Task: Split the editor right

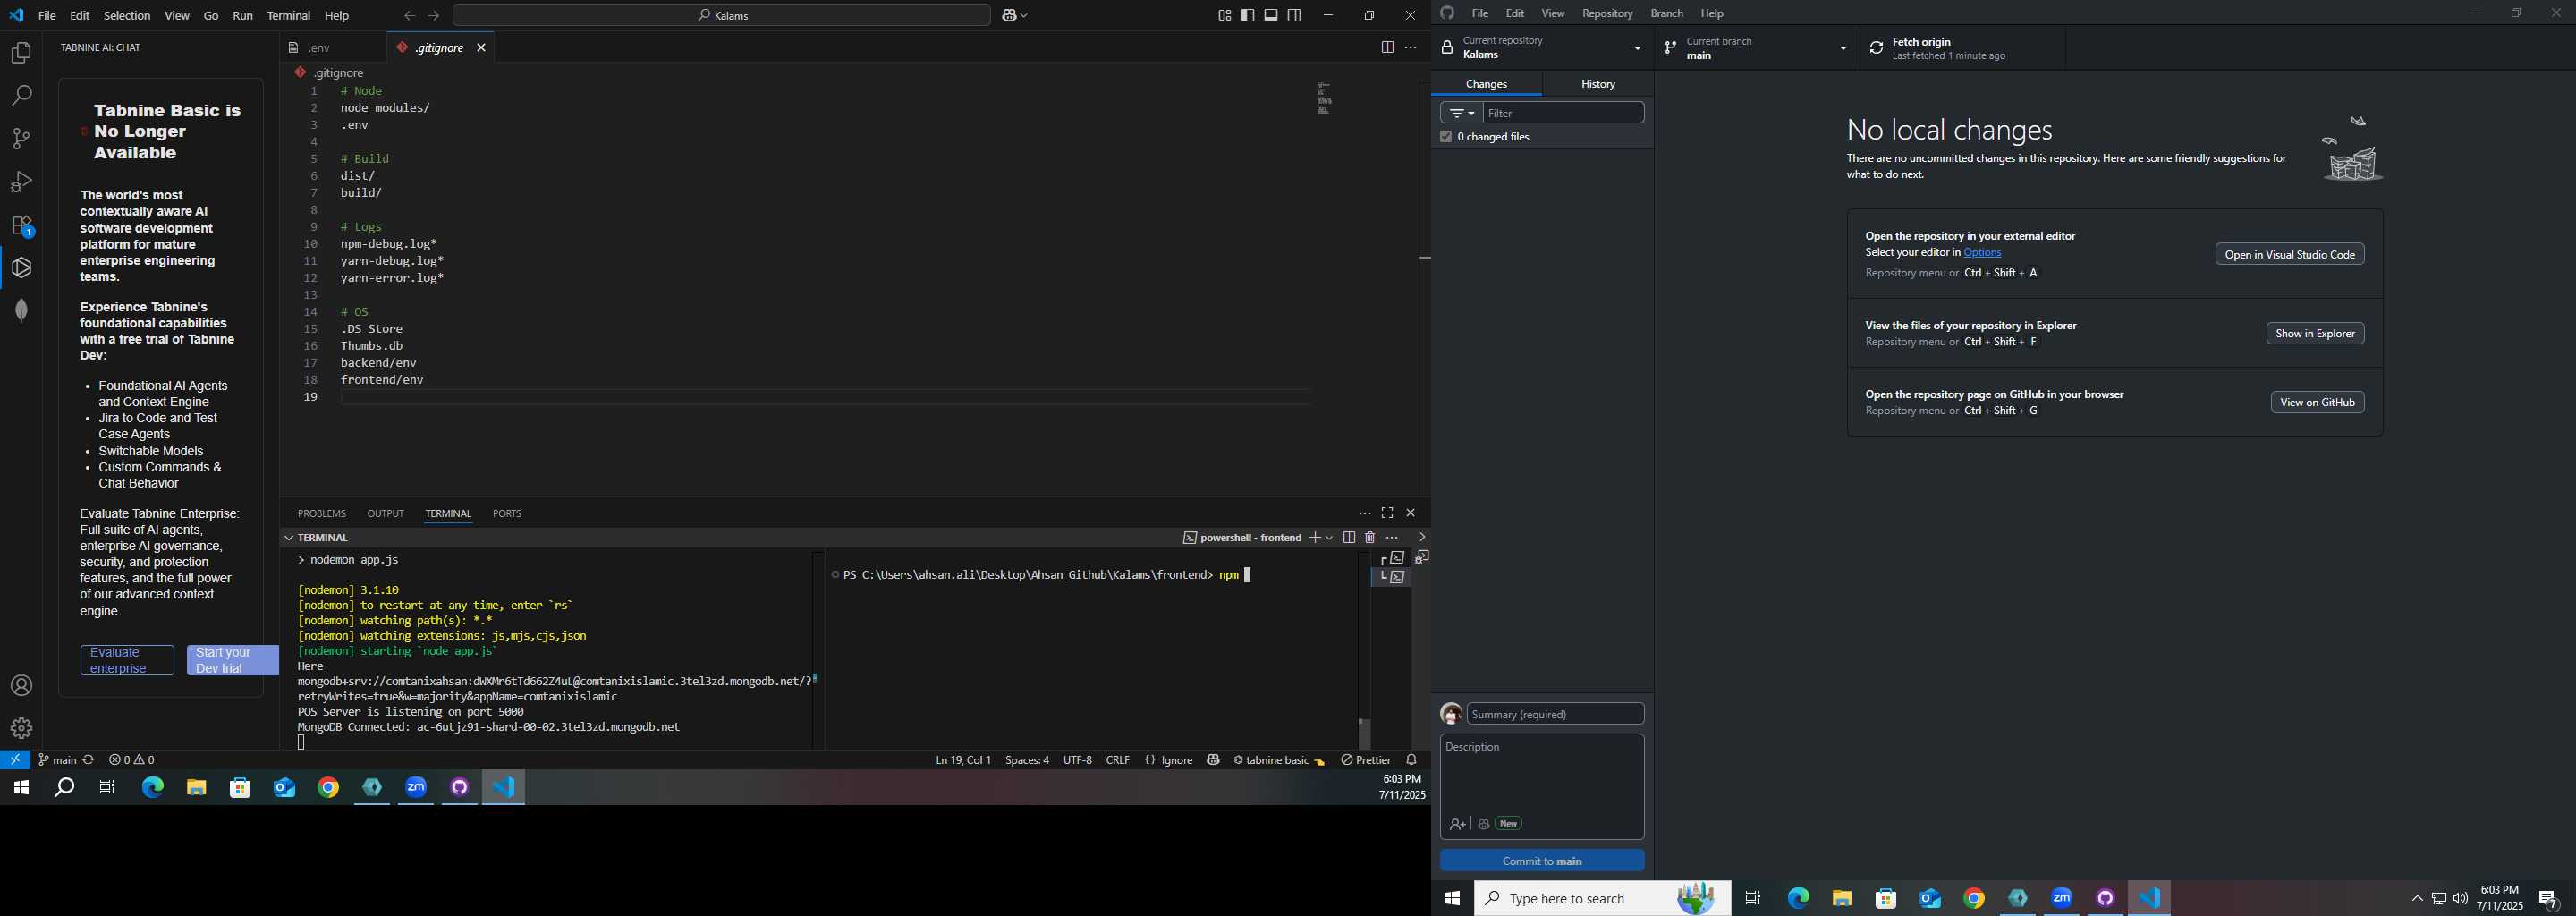Action: tap(1387, 48)
